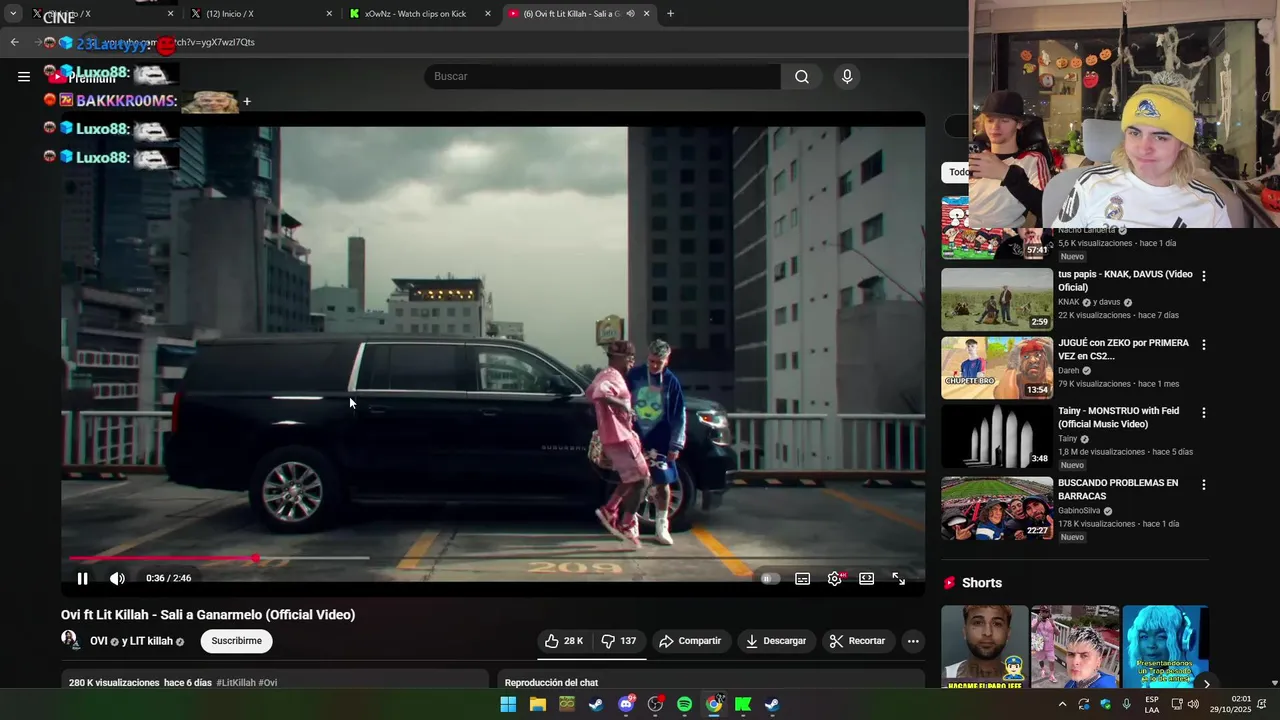
Task: Open the Kick app in the taskbar
Action: pos(743,704)
